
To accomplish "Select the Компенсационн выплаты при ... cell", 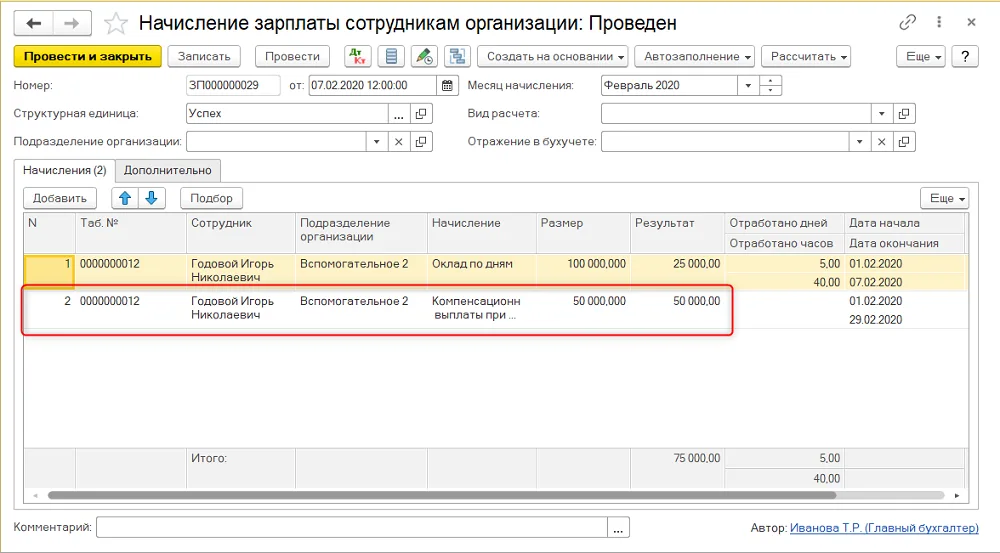I will coord(482,310).
